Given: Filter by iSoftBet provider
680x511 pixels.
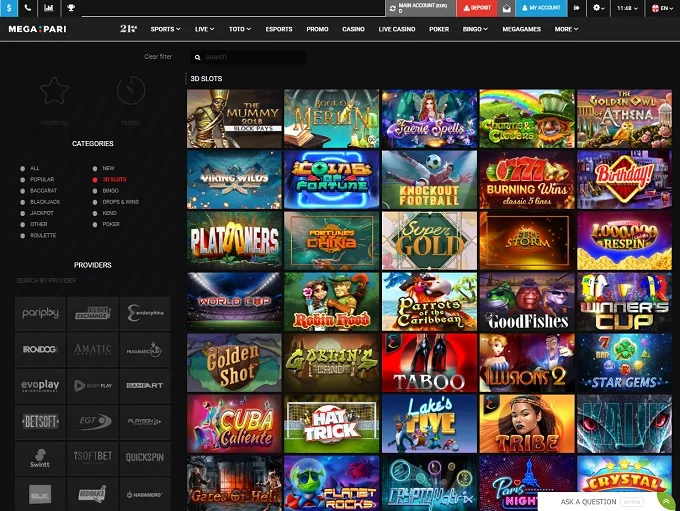Looking at the screenshot, I should point(92,458).
